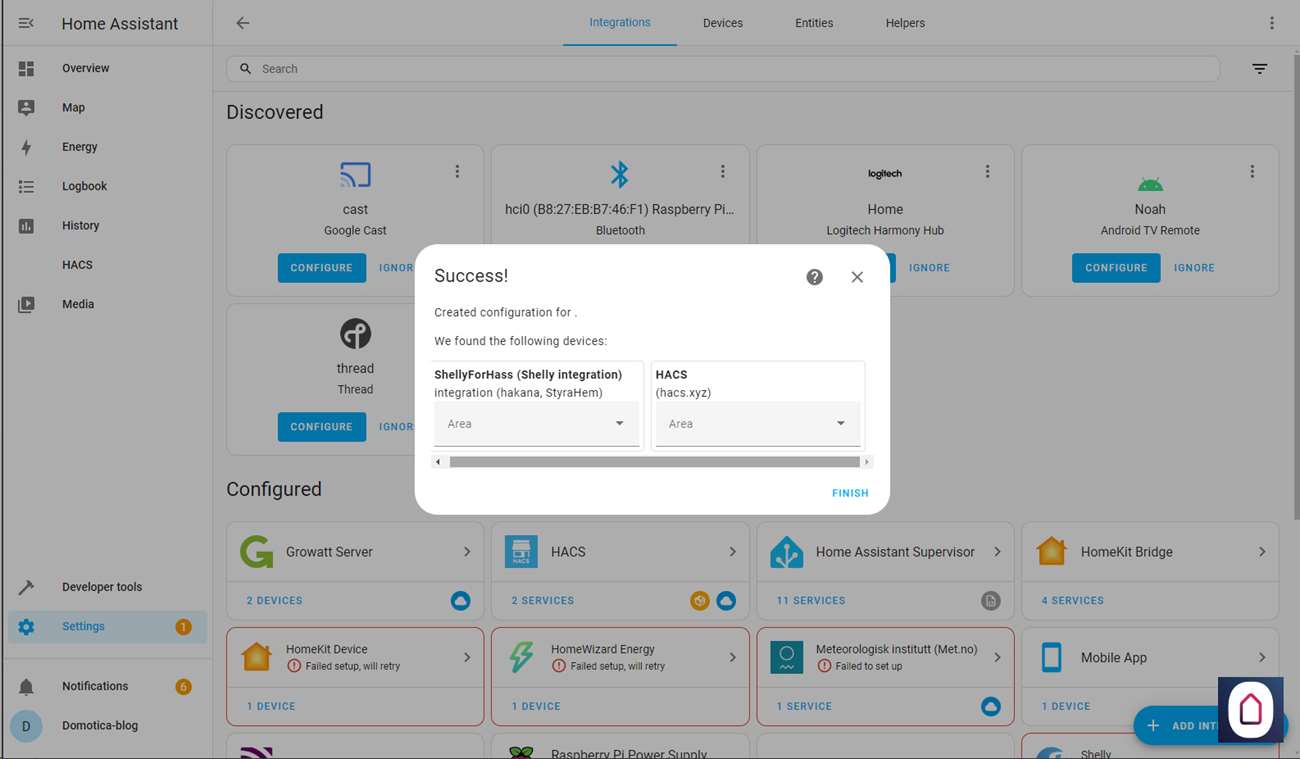Collapse the sidebar using the menu icon
The image size is (1300, 759).
[26, 23]
